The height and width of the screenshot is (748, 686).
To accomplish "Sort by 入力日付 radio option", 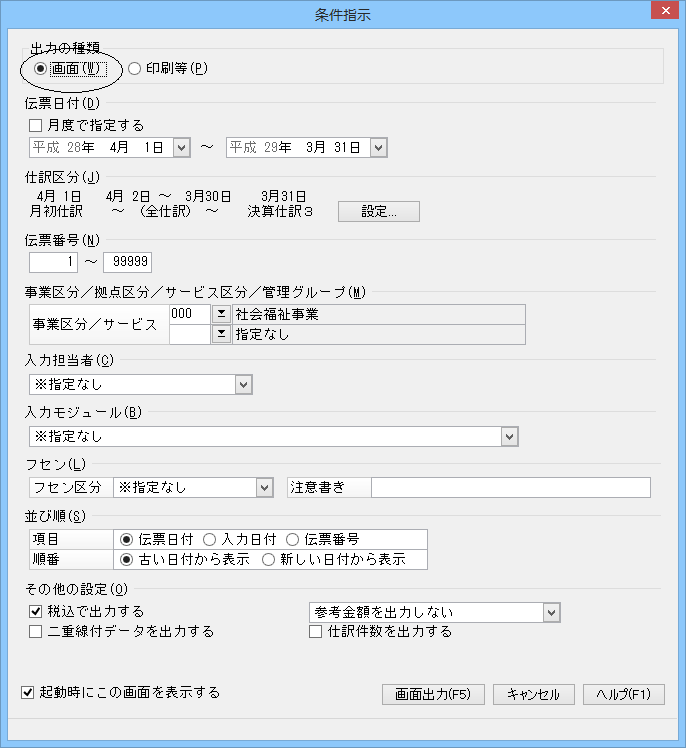I will (x=210, y=540).
